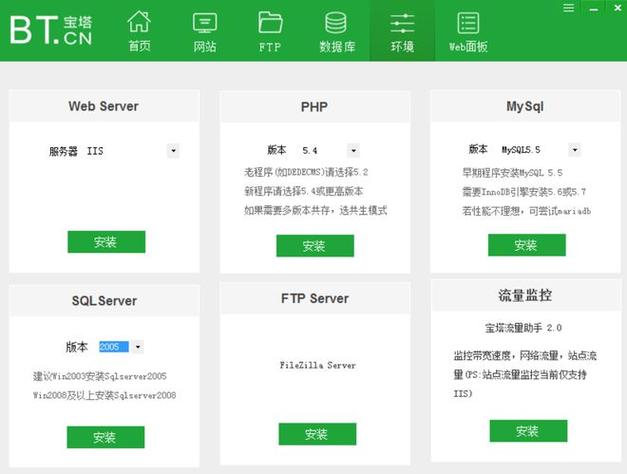The image size is (627, 474).
Task: Expand the MySql 版本 dropdown arrow
Action: (575, 150)
